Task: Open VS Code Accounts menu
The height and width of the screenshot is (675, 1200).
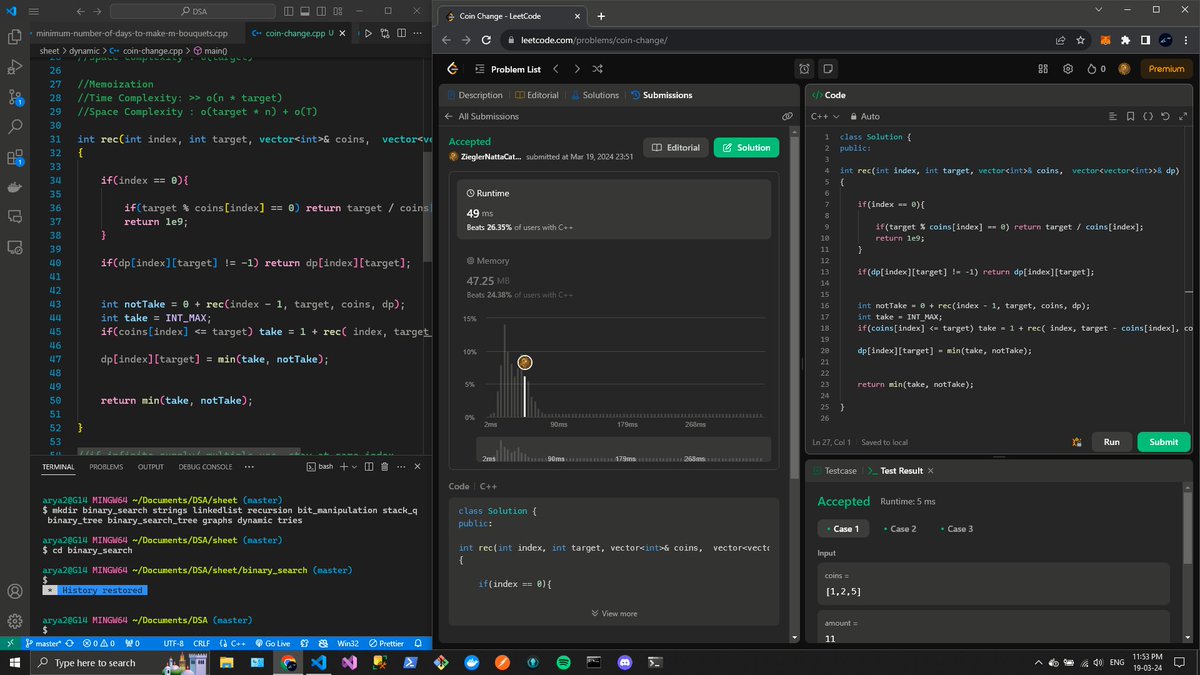Action: [15, 591]
